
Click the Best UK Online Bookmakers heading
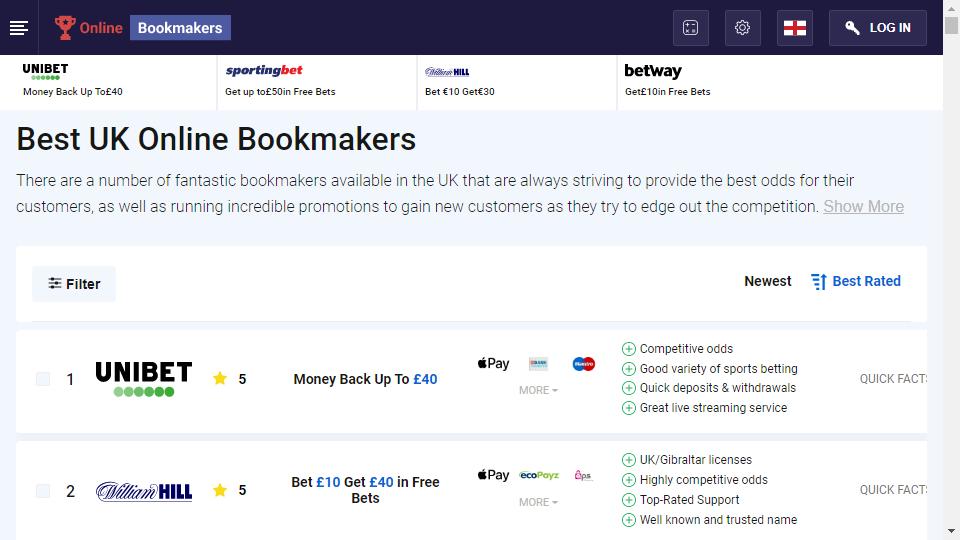click(216, 140)
